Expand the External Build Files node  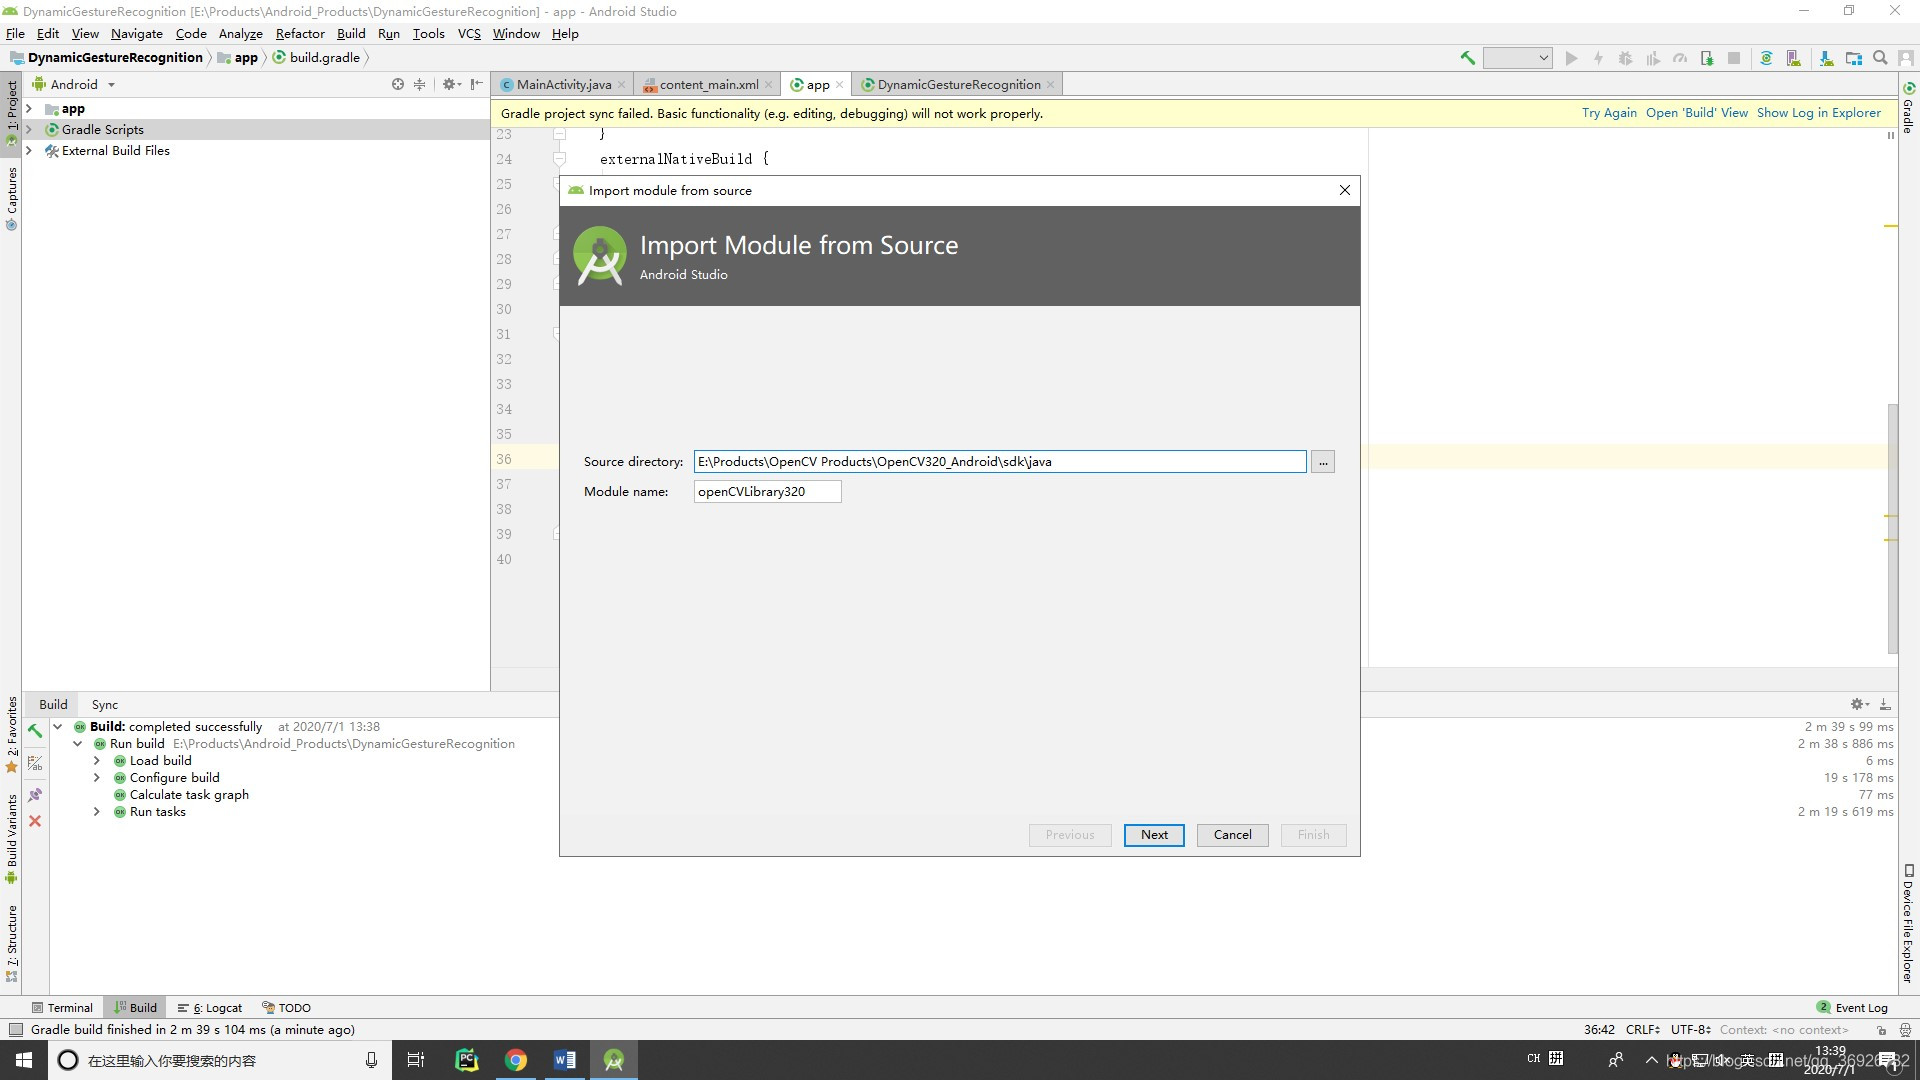tap(29, 151)
